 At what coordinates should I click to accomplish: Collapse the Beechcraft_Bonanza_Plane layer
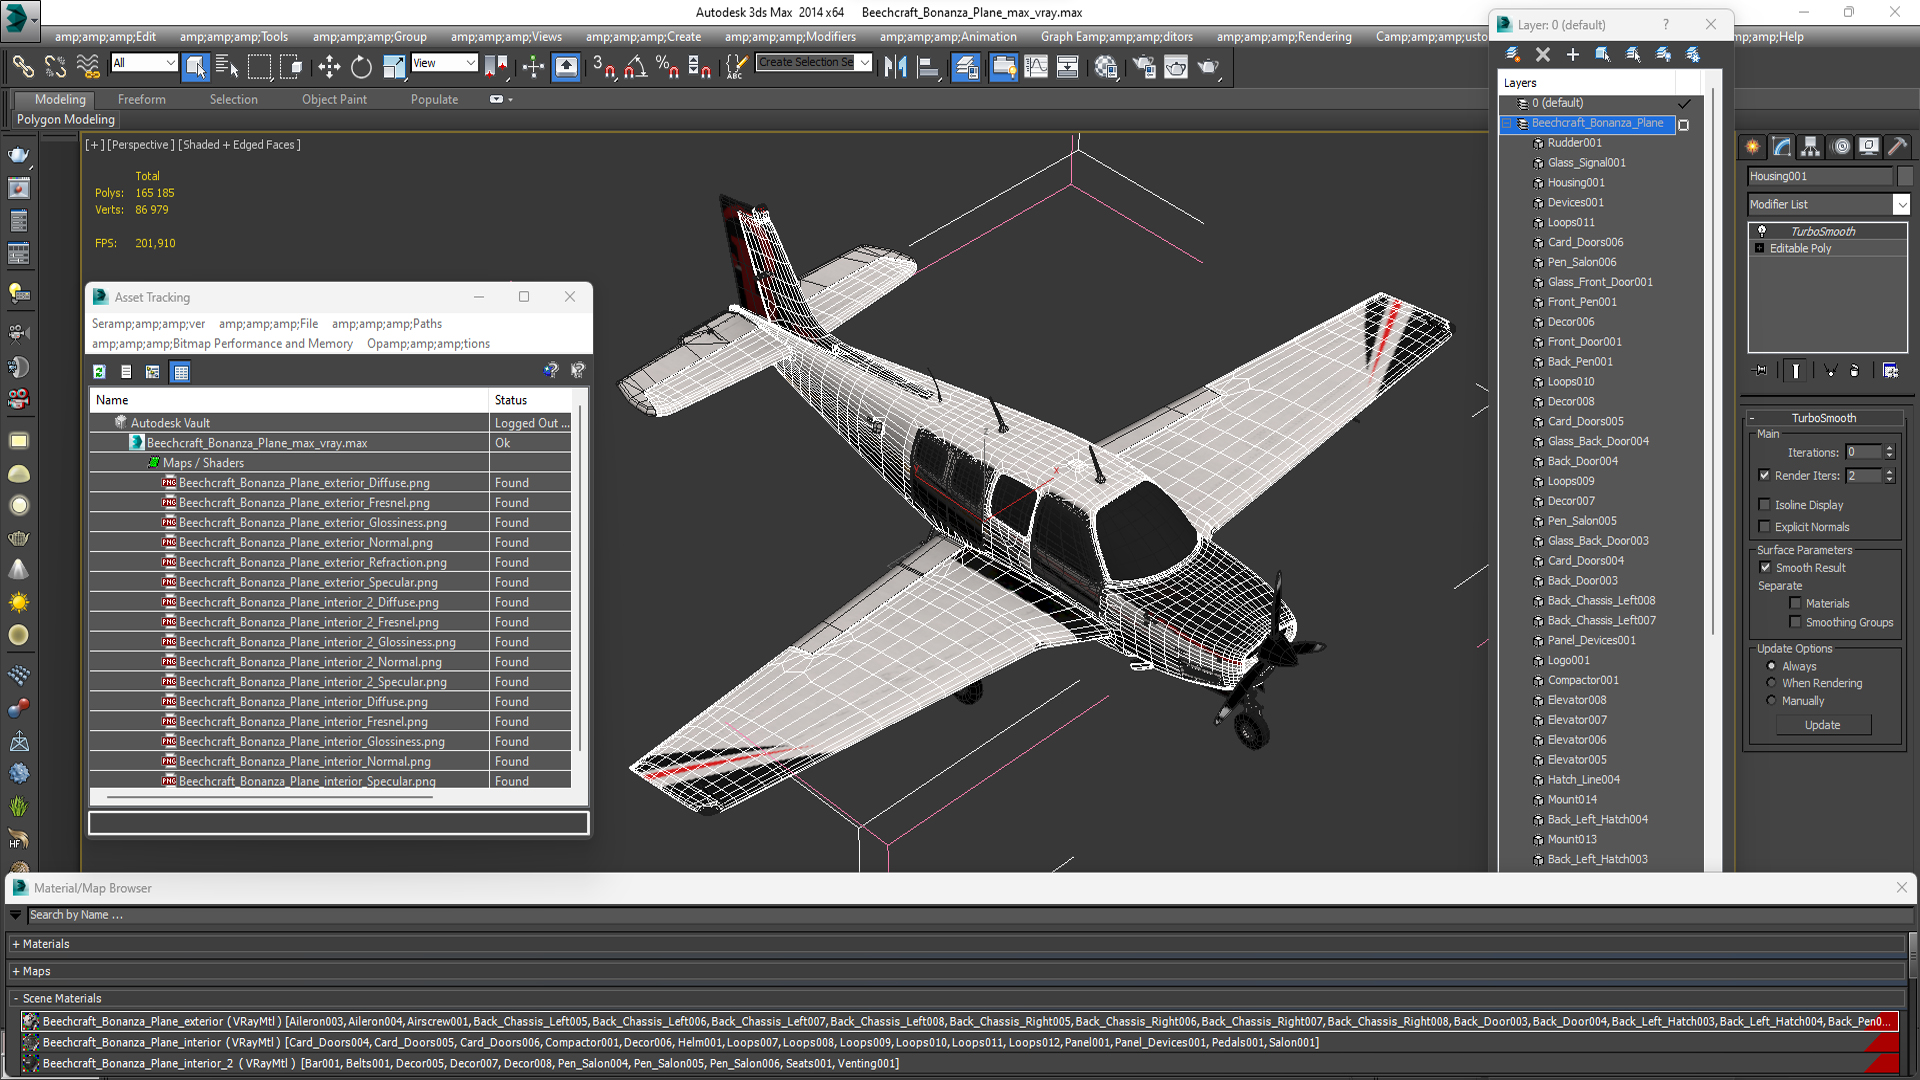1506,123
